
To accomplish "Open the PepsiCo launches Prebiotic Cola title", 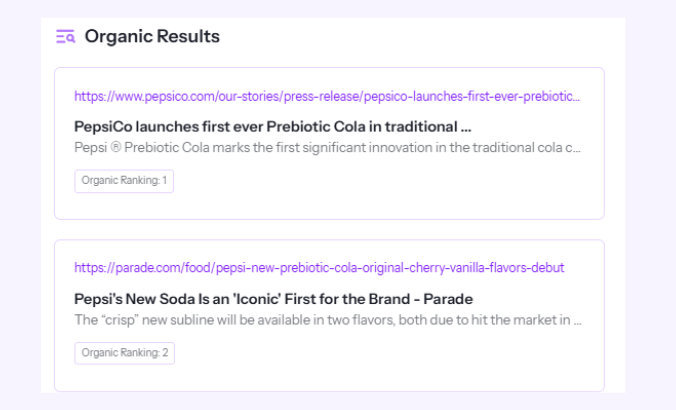I will tap(272, 127).
